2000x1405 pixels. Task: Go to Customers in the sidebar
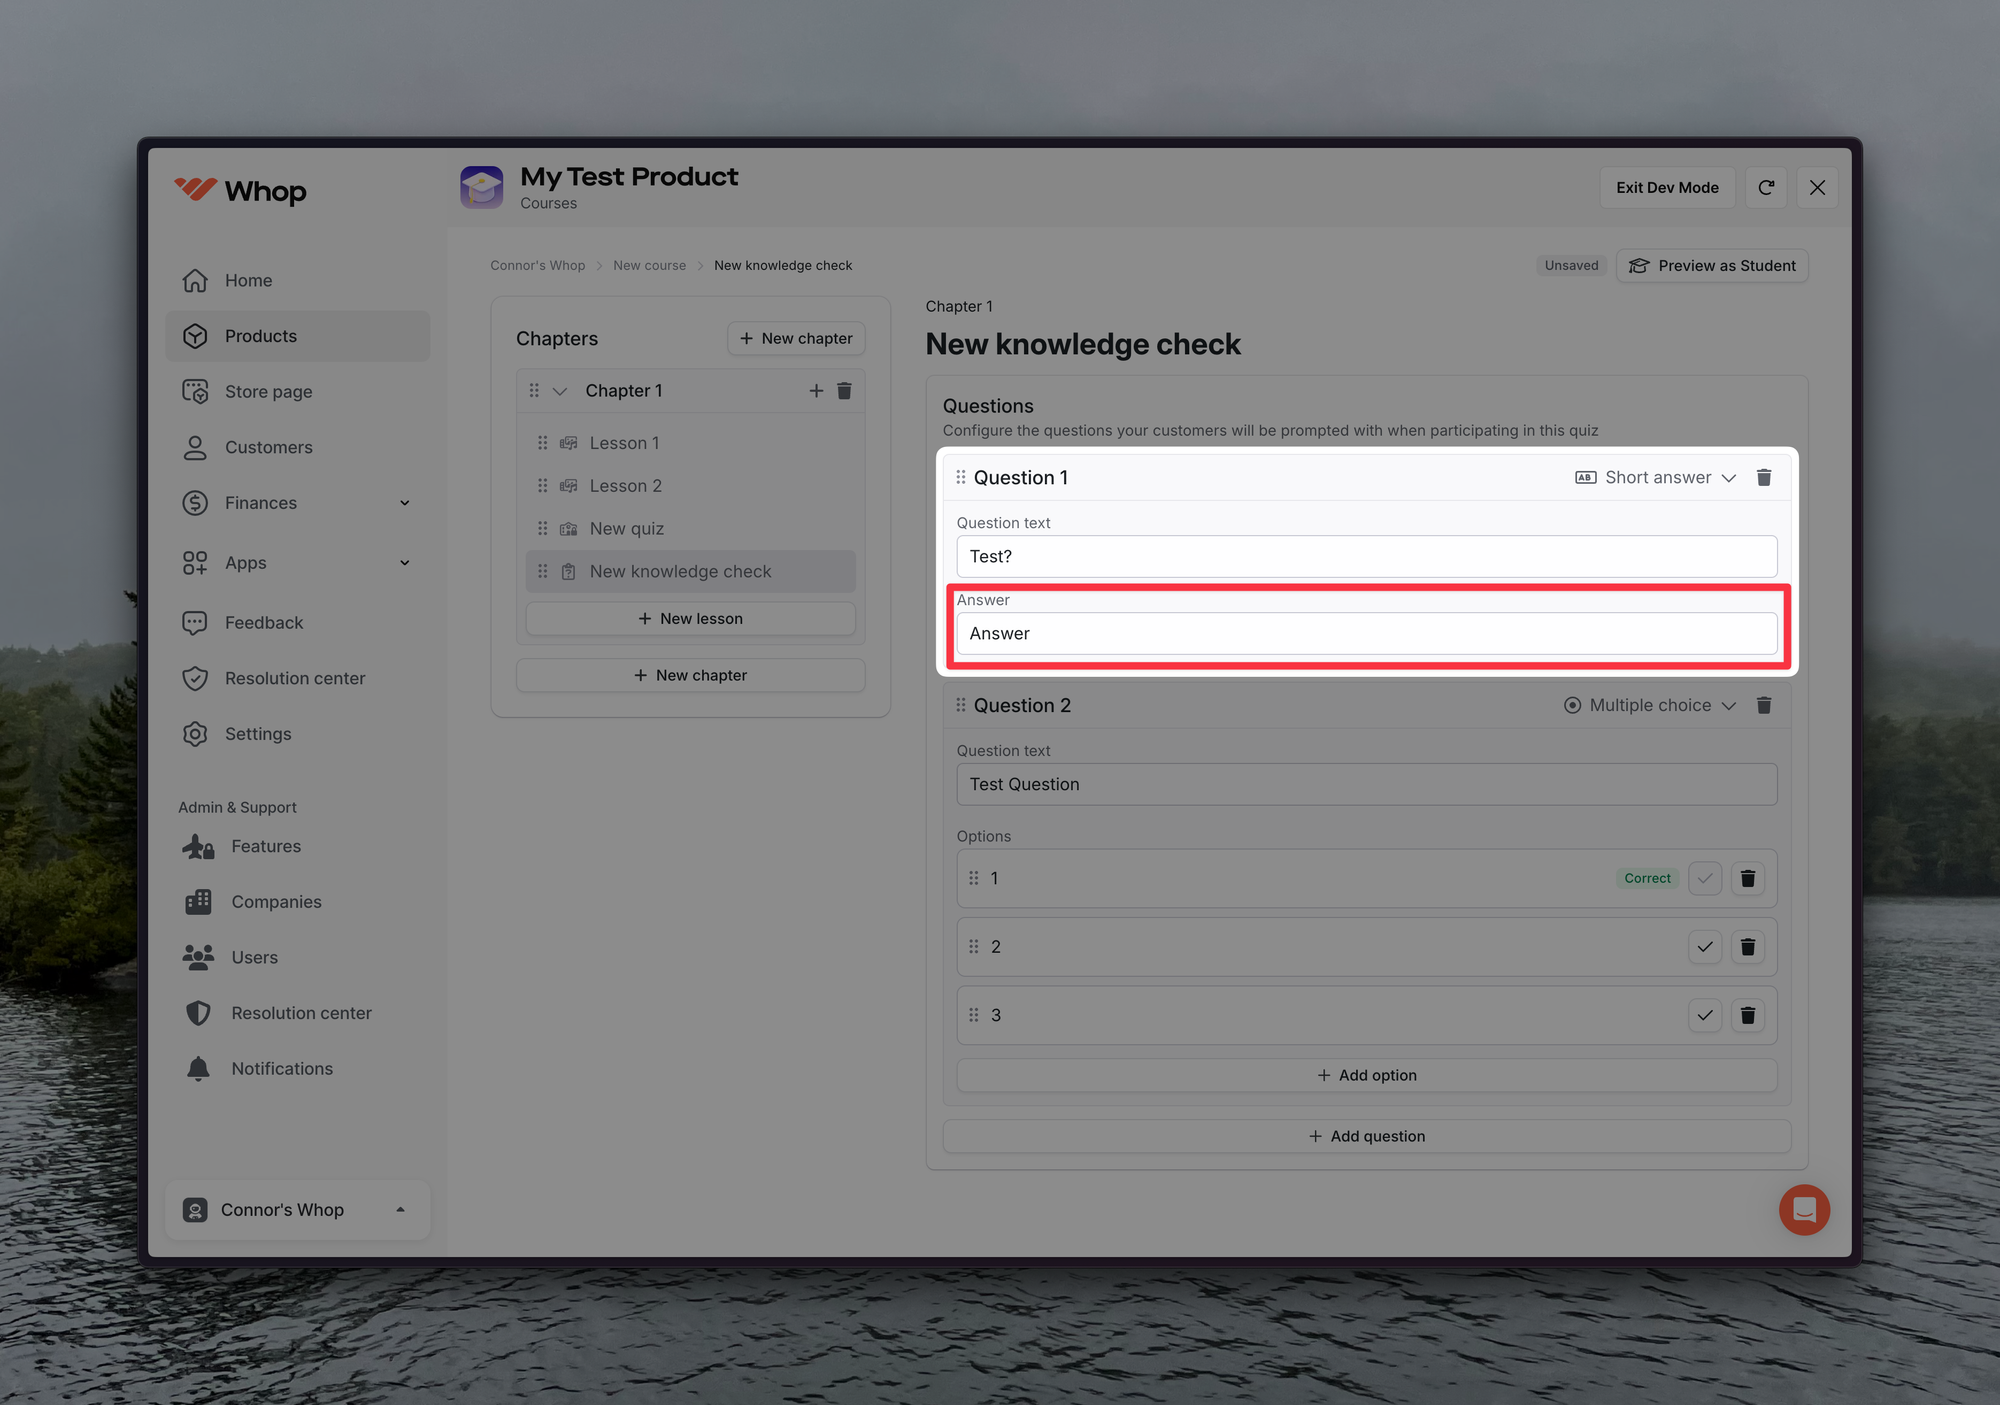268,448
